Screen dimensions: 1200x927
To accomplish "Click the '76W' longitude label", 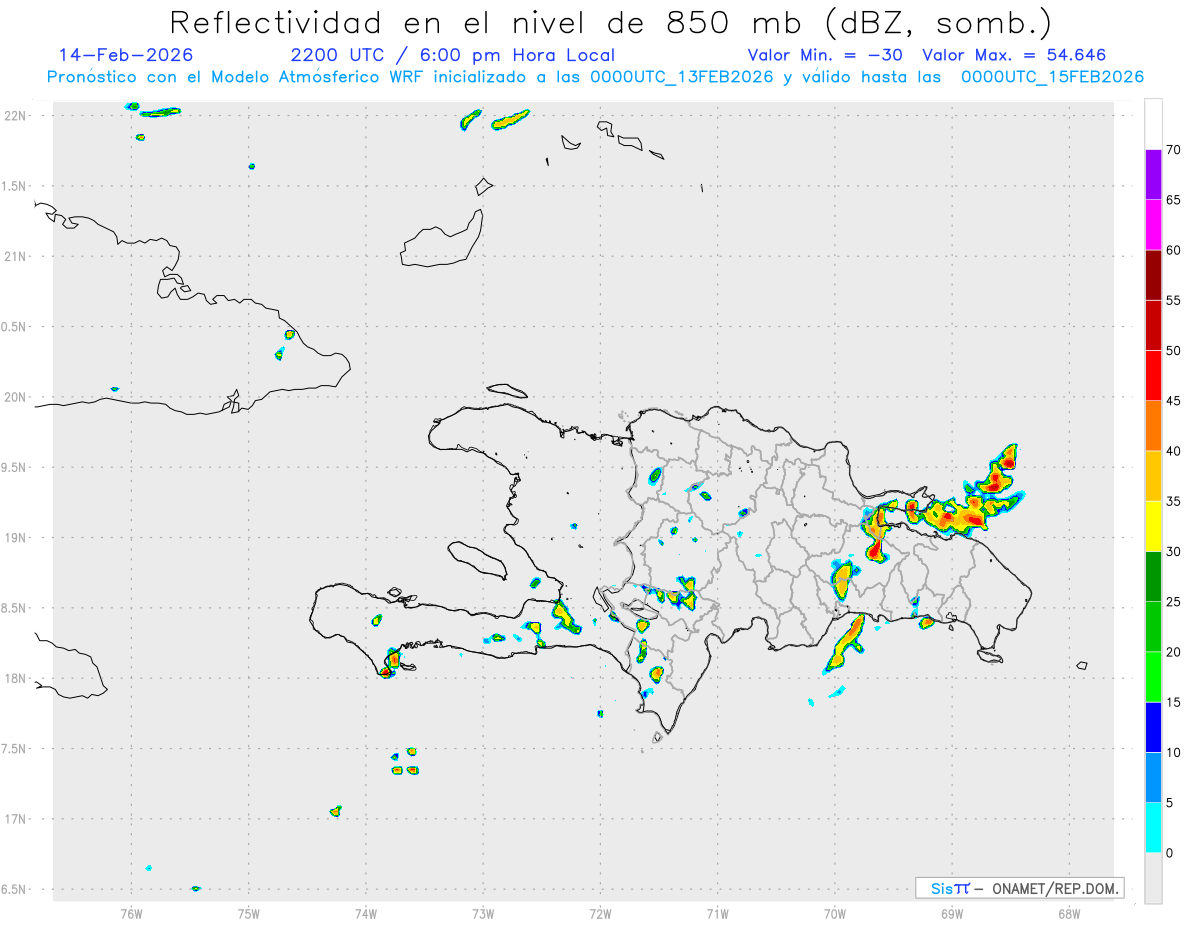I will [x=131, y=913].
